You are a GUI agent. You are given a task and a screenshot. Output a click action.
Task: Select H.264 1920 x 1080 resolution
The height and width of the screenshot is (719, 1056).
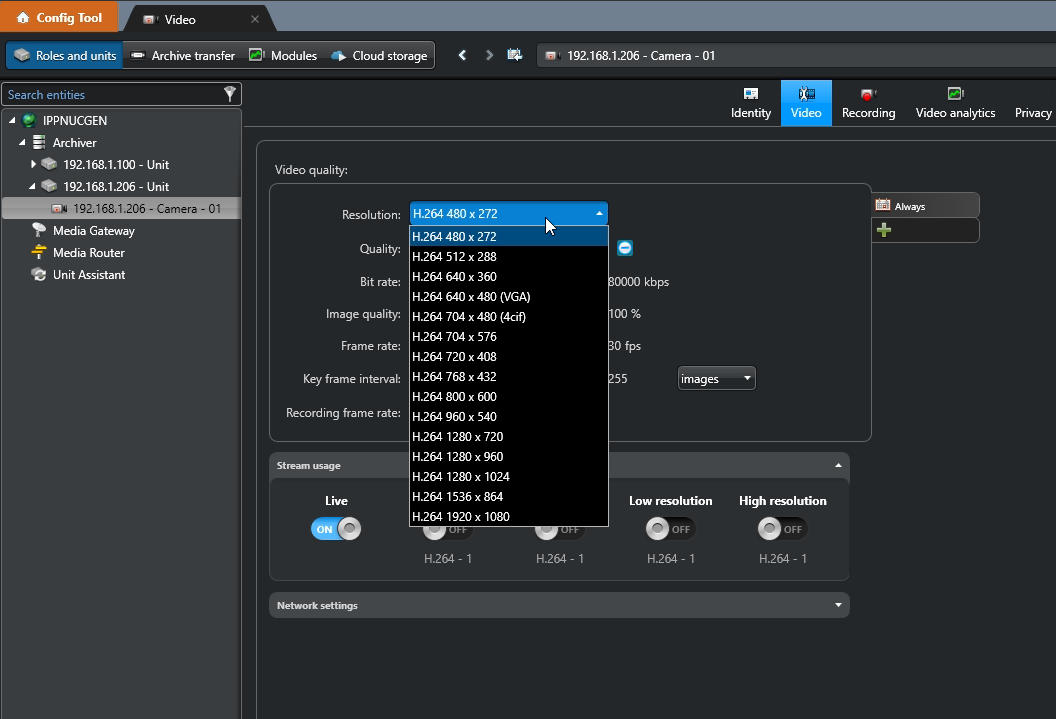click(461, 517)
